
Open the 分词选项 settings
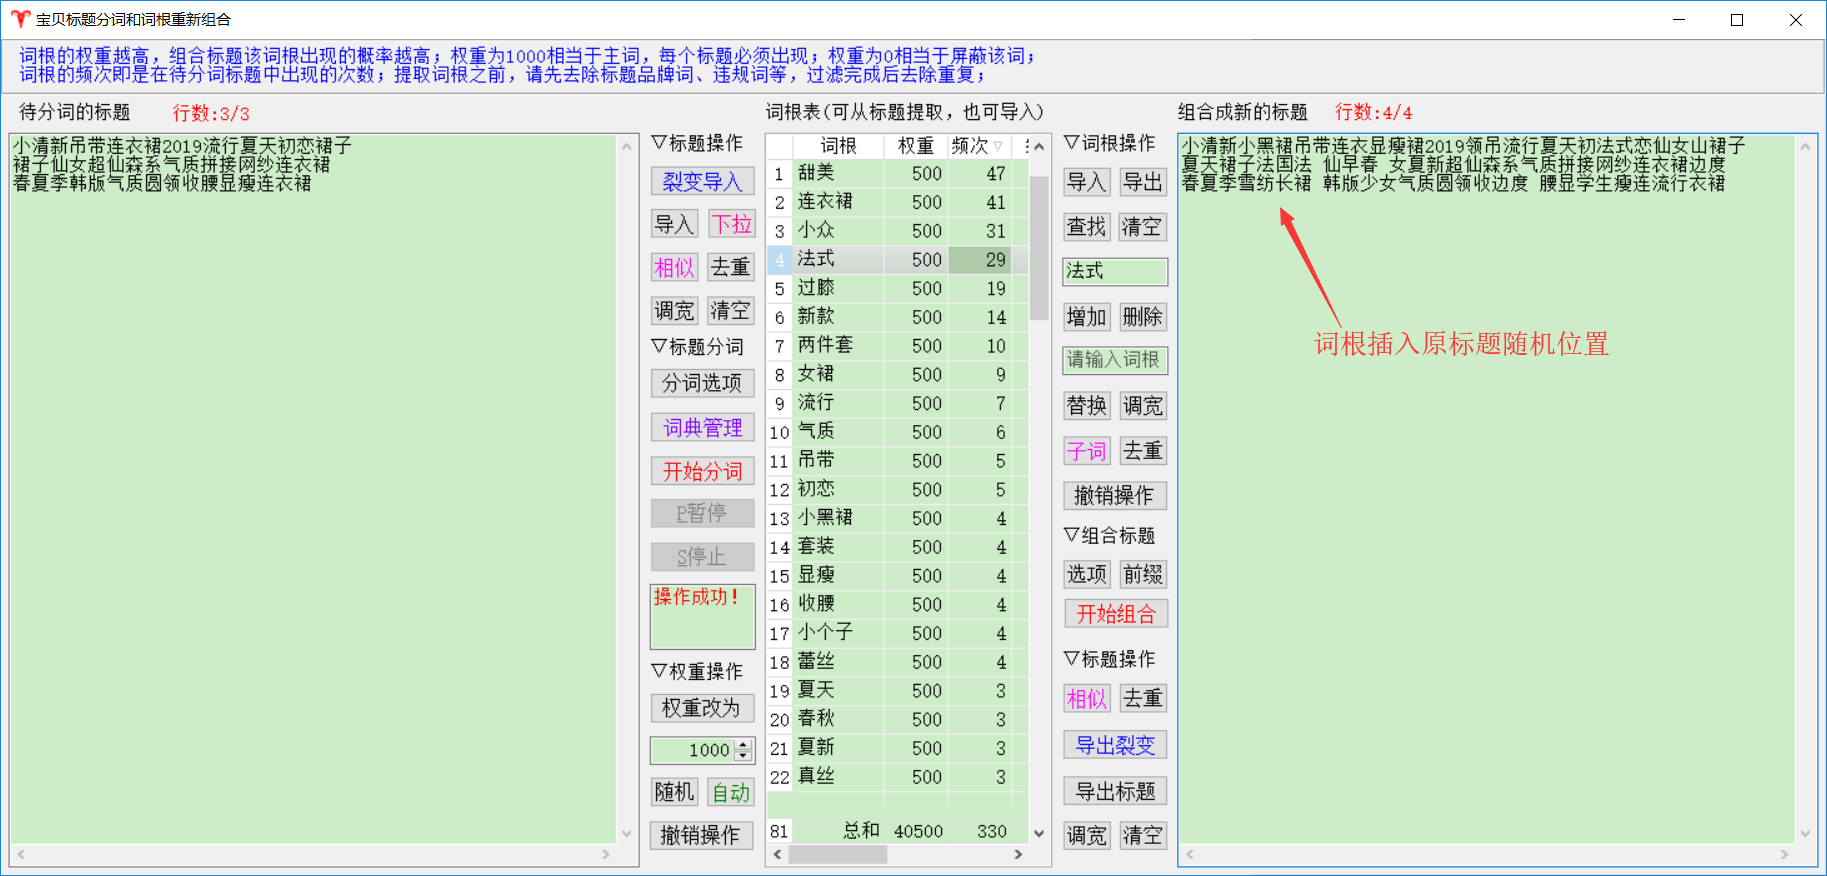pyautogui.click(x=702, y=383)
